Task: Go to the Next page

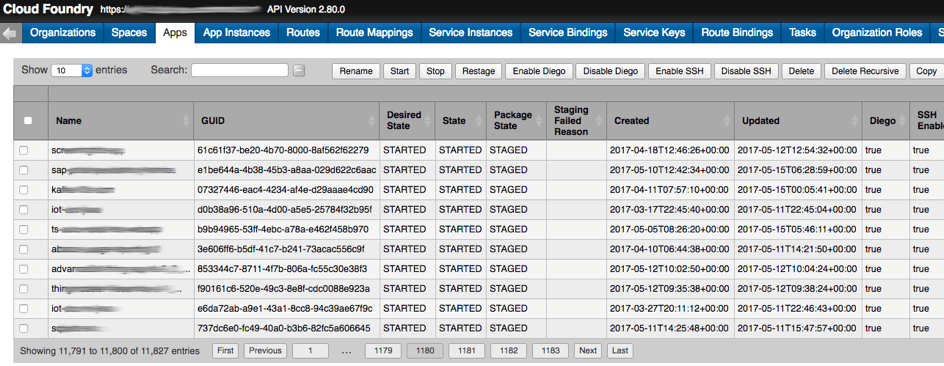Action: coord(588,350)
